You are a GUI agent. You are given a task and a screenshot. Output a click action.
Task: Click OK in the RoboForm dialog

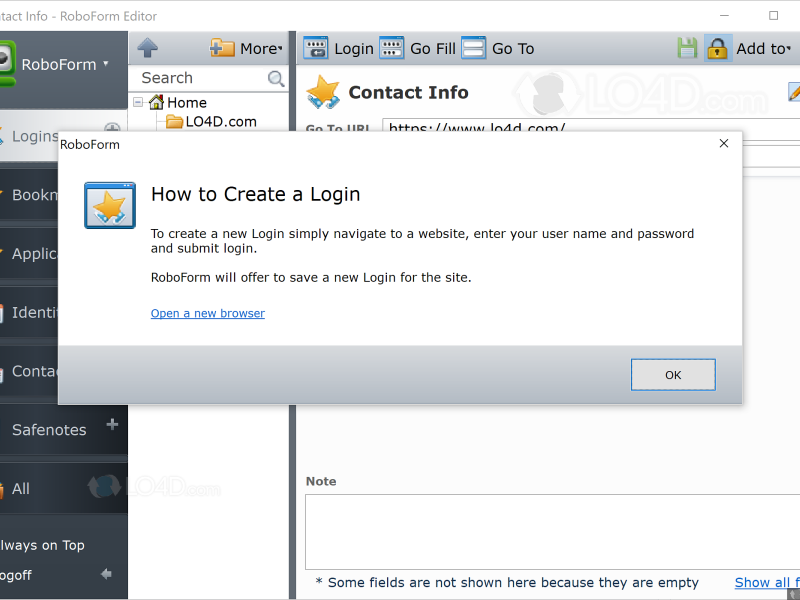[673, 375]
